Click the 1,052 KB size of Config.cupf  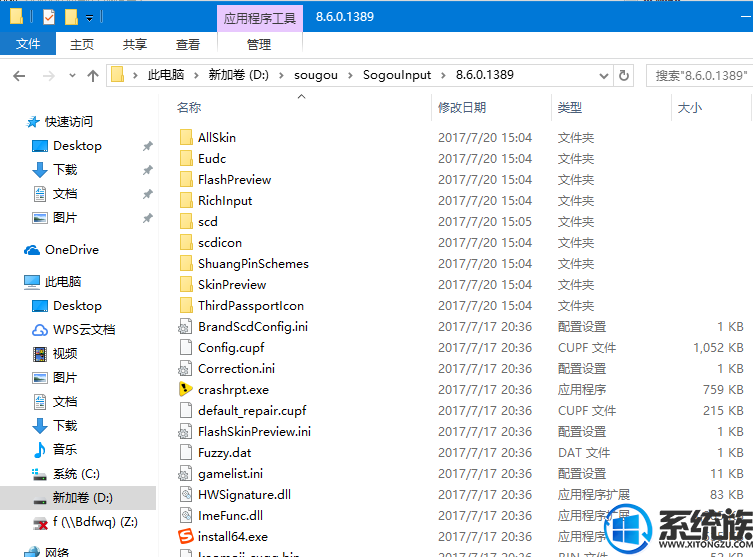coord(718,348)
